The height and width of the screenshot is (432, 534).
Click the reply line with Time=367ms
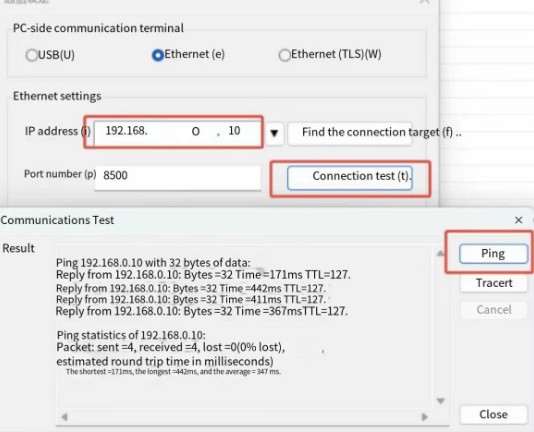[x=202, y=311]
